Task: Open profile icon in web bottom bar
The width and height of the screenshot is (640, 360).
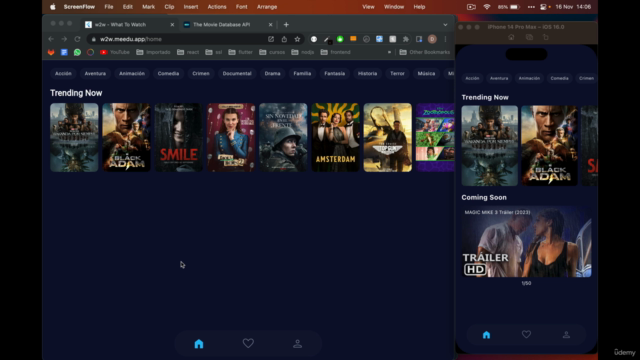Action: pyautogui.click(x=298, y=344)
